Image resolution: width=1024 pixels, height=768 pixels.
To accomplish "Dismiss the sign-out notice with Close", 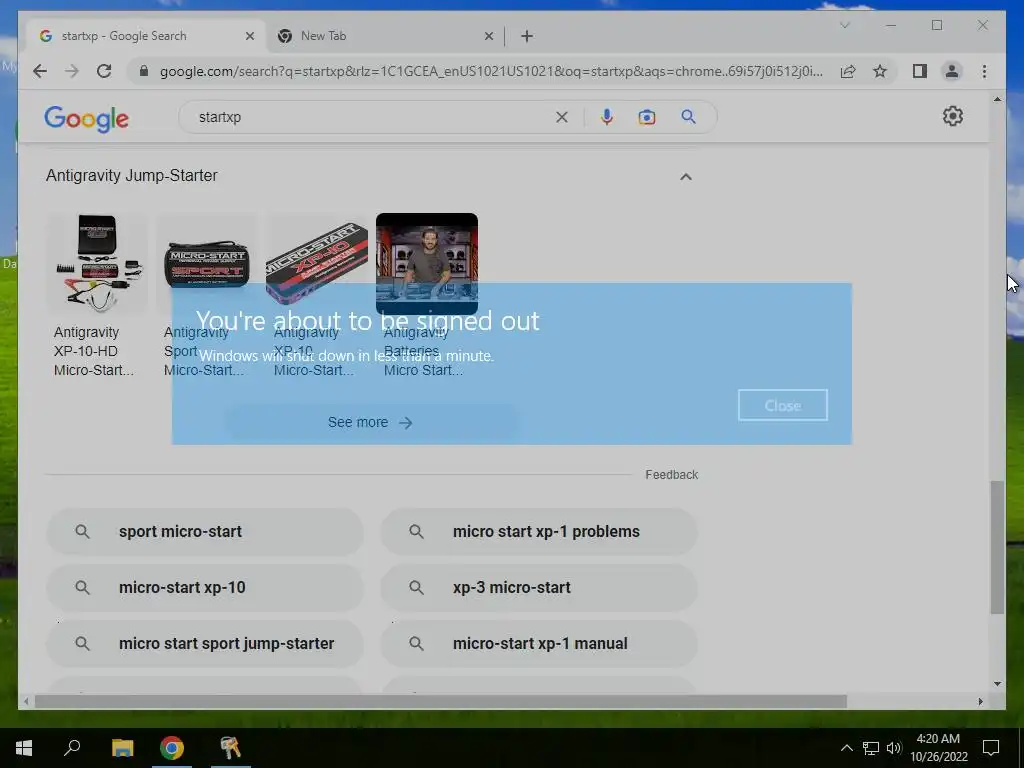I will coord(782,406).
